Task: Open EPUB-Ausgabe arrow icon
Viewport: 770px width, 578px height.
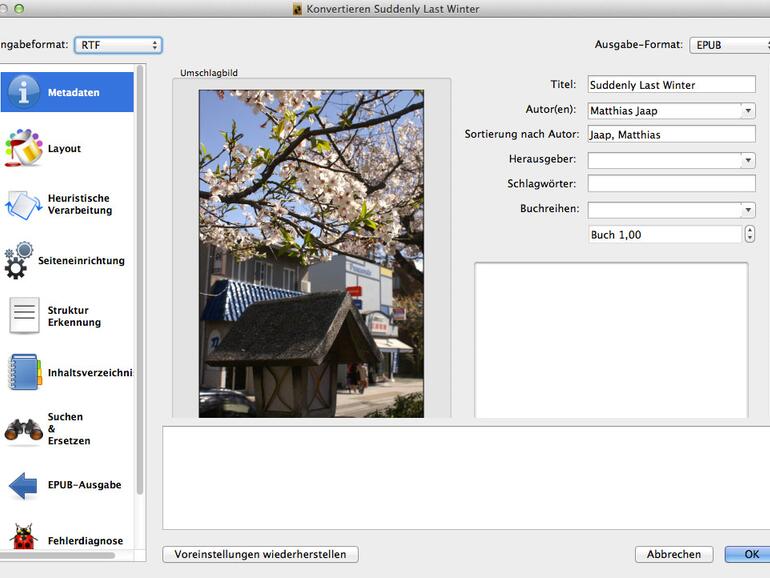Action: click(x=23, y=485)
